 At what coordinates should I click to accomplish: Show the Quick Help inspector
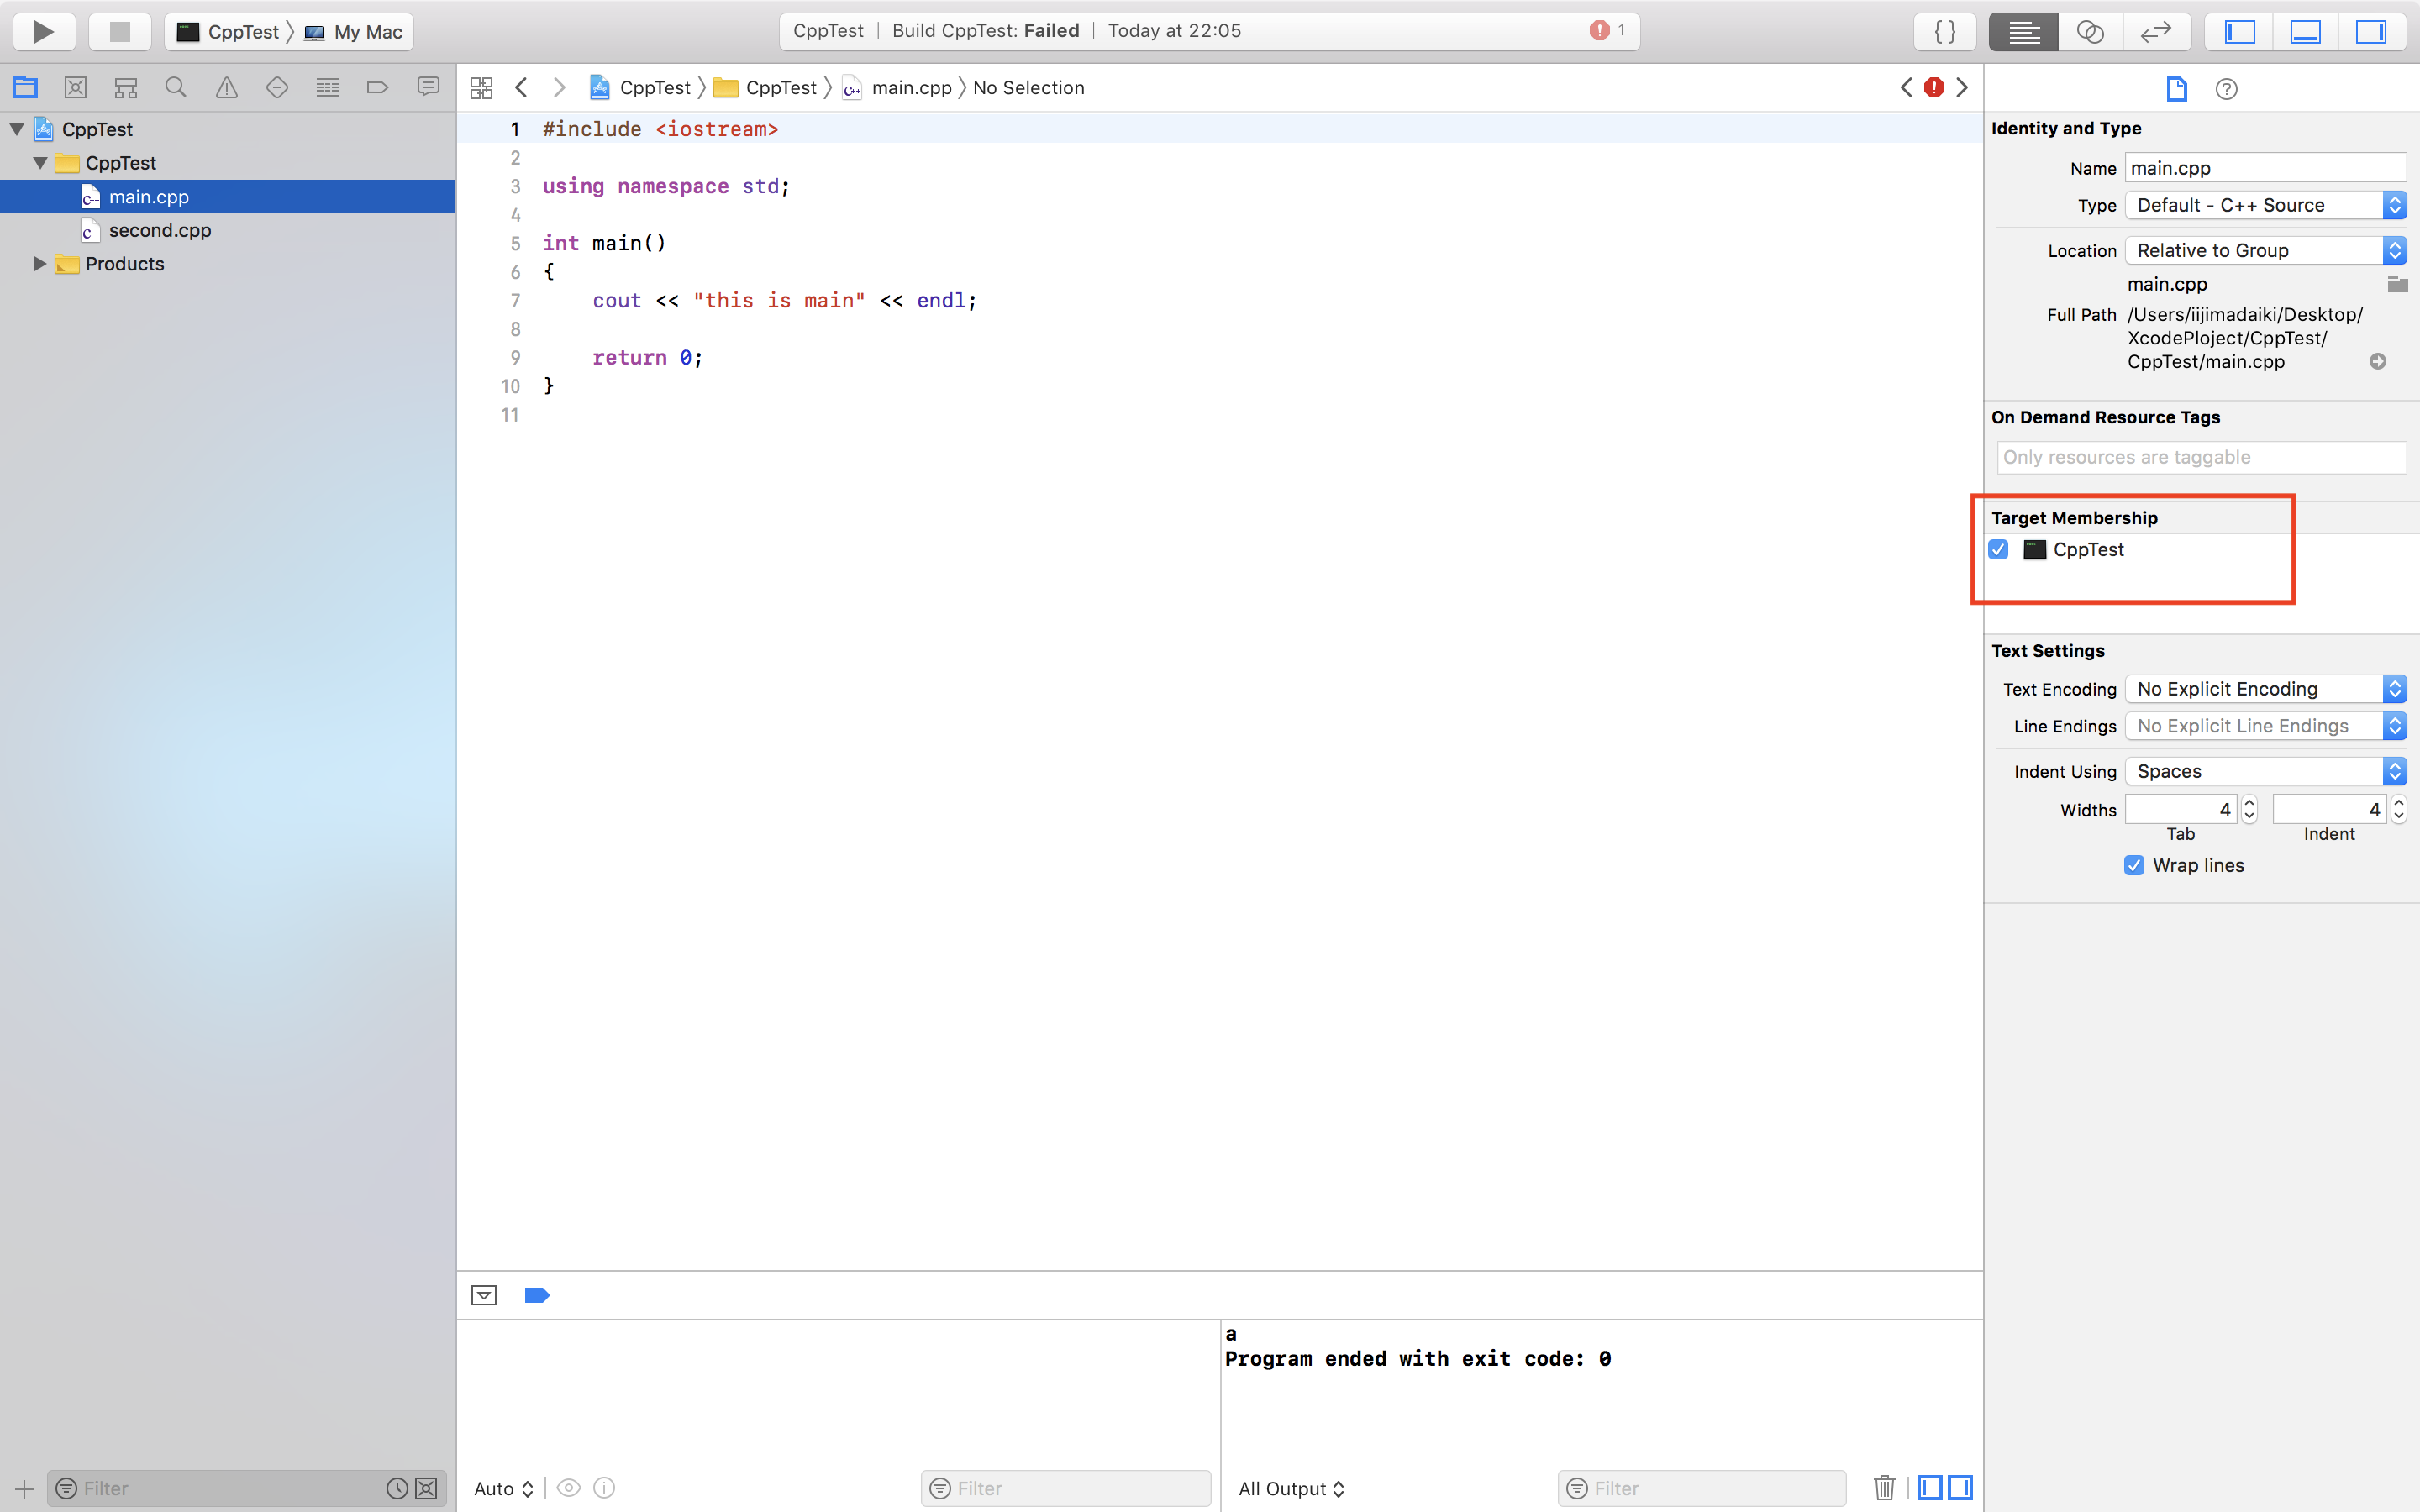click(x=2226, y=89)
